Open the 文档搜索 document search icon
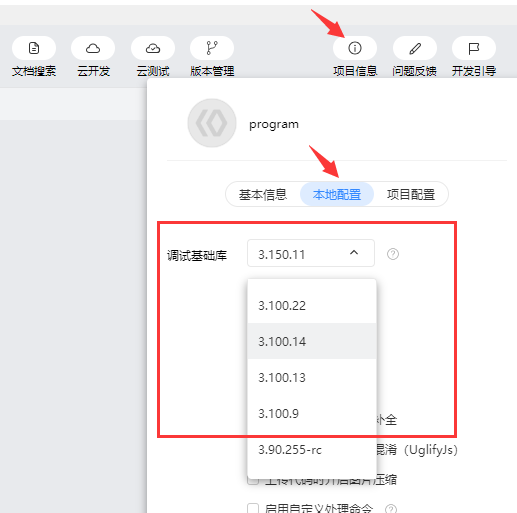 [x=34, y=48]
